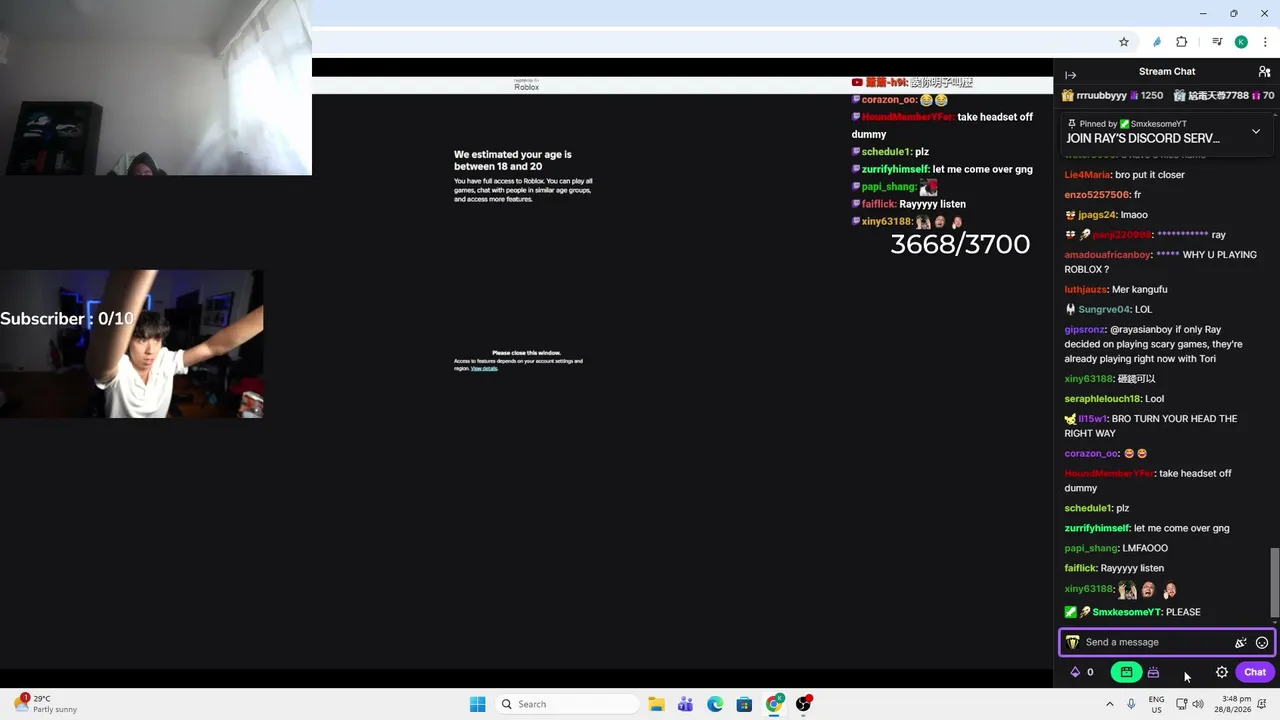The height and width of the screenshot is (720, 1280).
Task: Click the taskbar Search box
Action: (x=566, y=704)
